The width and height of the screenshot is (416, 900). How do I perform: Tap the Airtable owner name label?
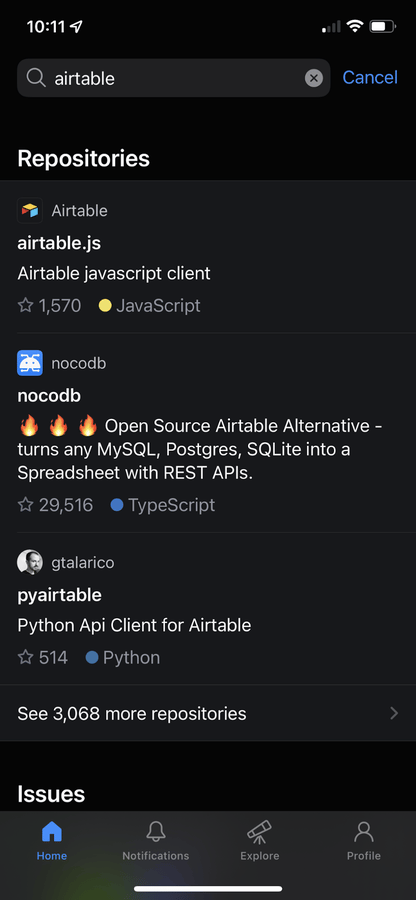pos(79,211)
